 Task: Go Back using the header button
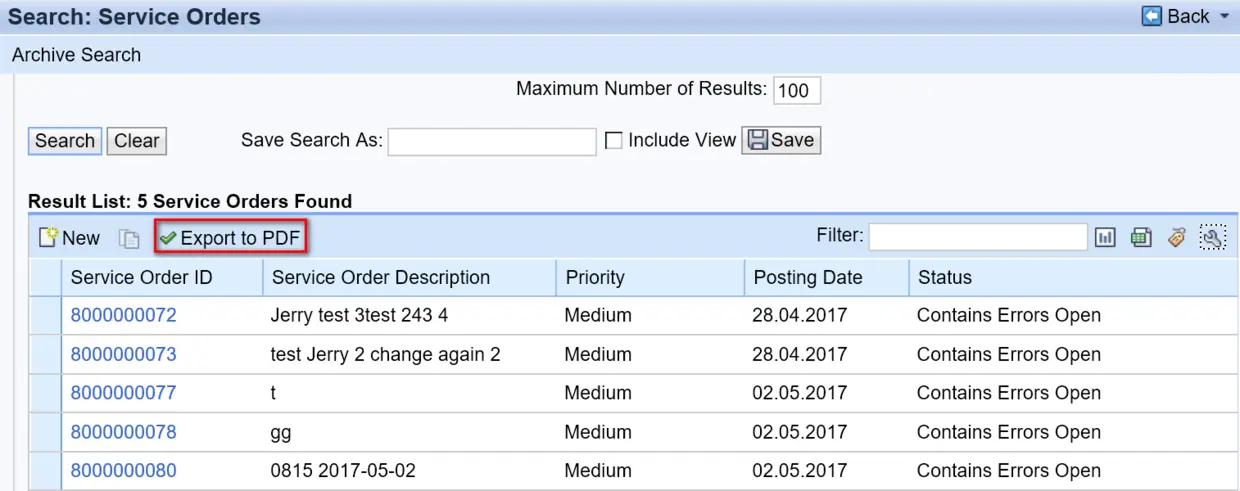pos(1176,16)
